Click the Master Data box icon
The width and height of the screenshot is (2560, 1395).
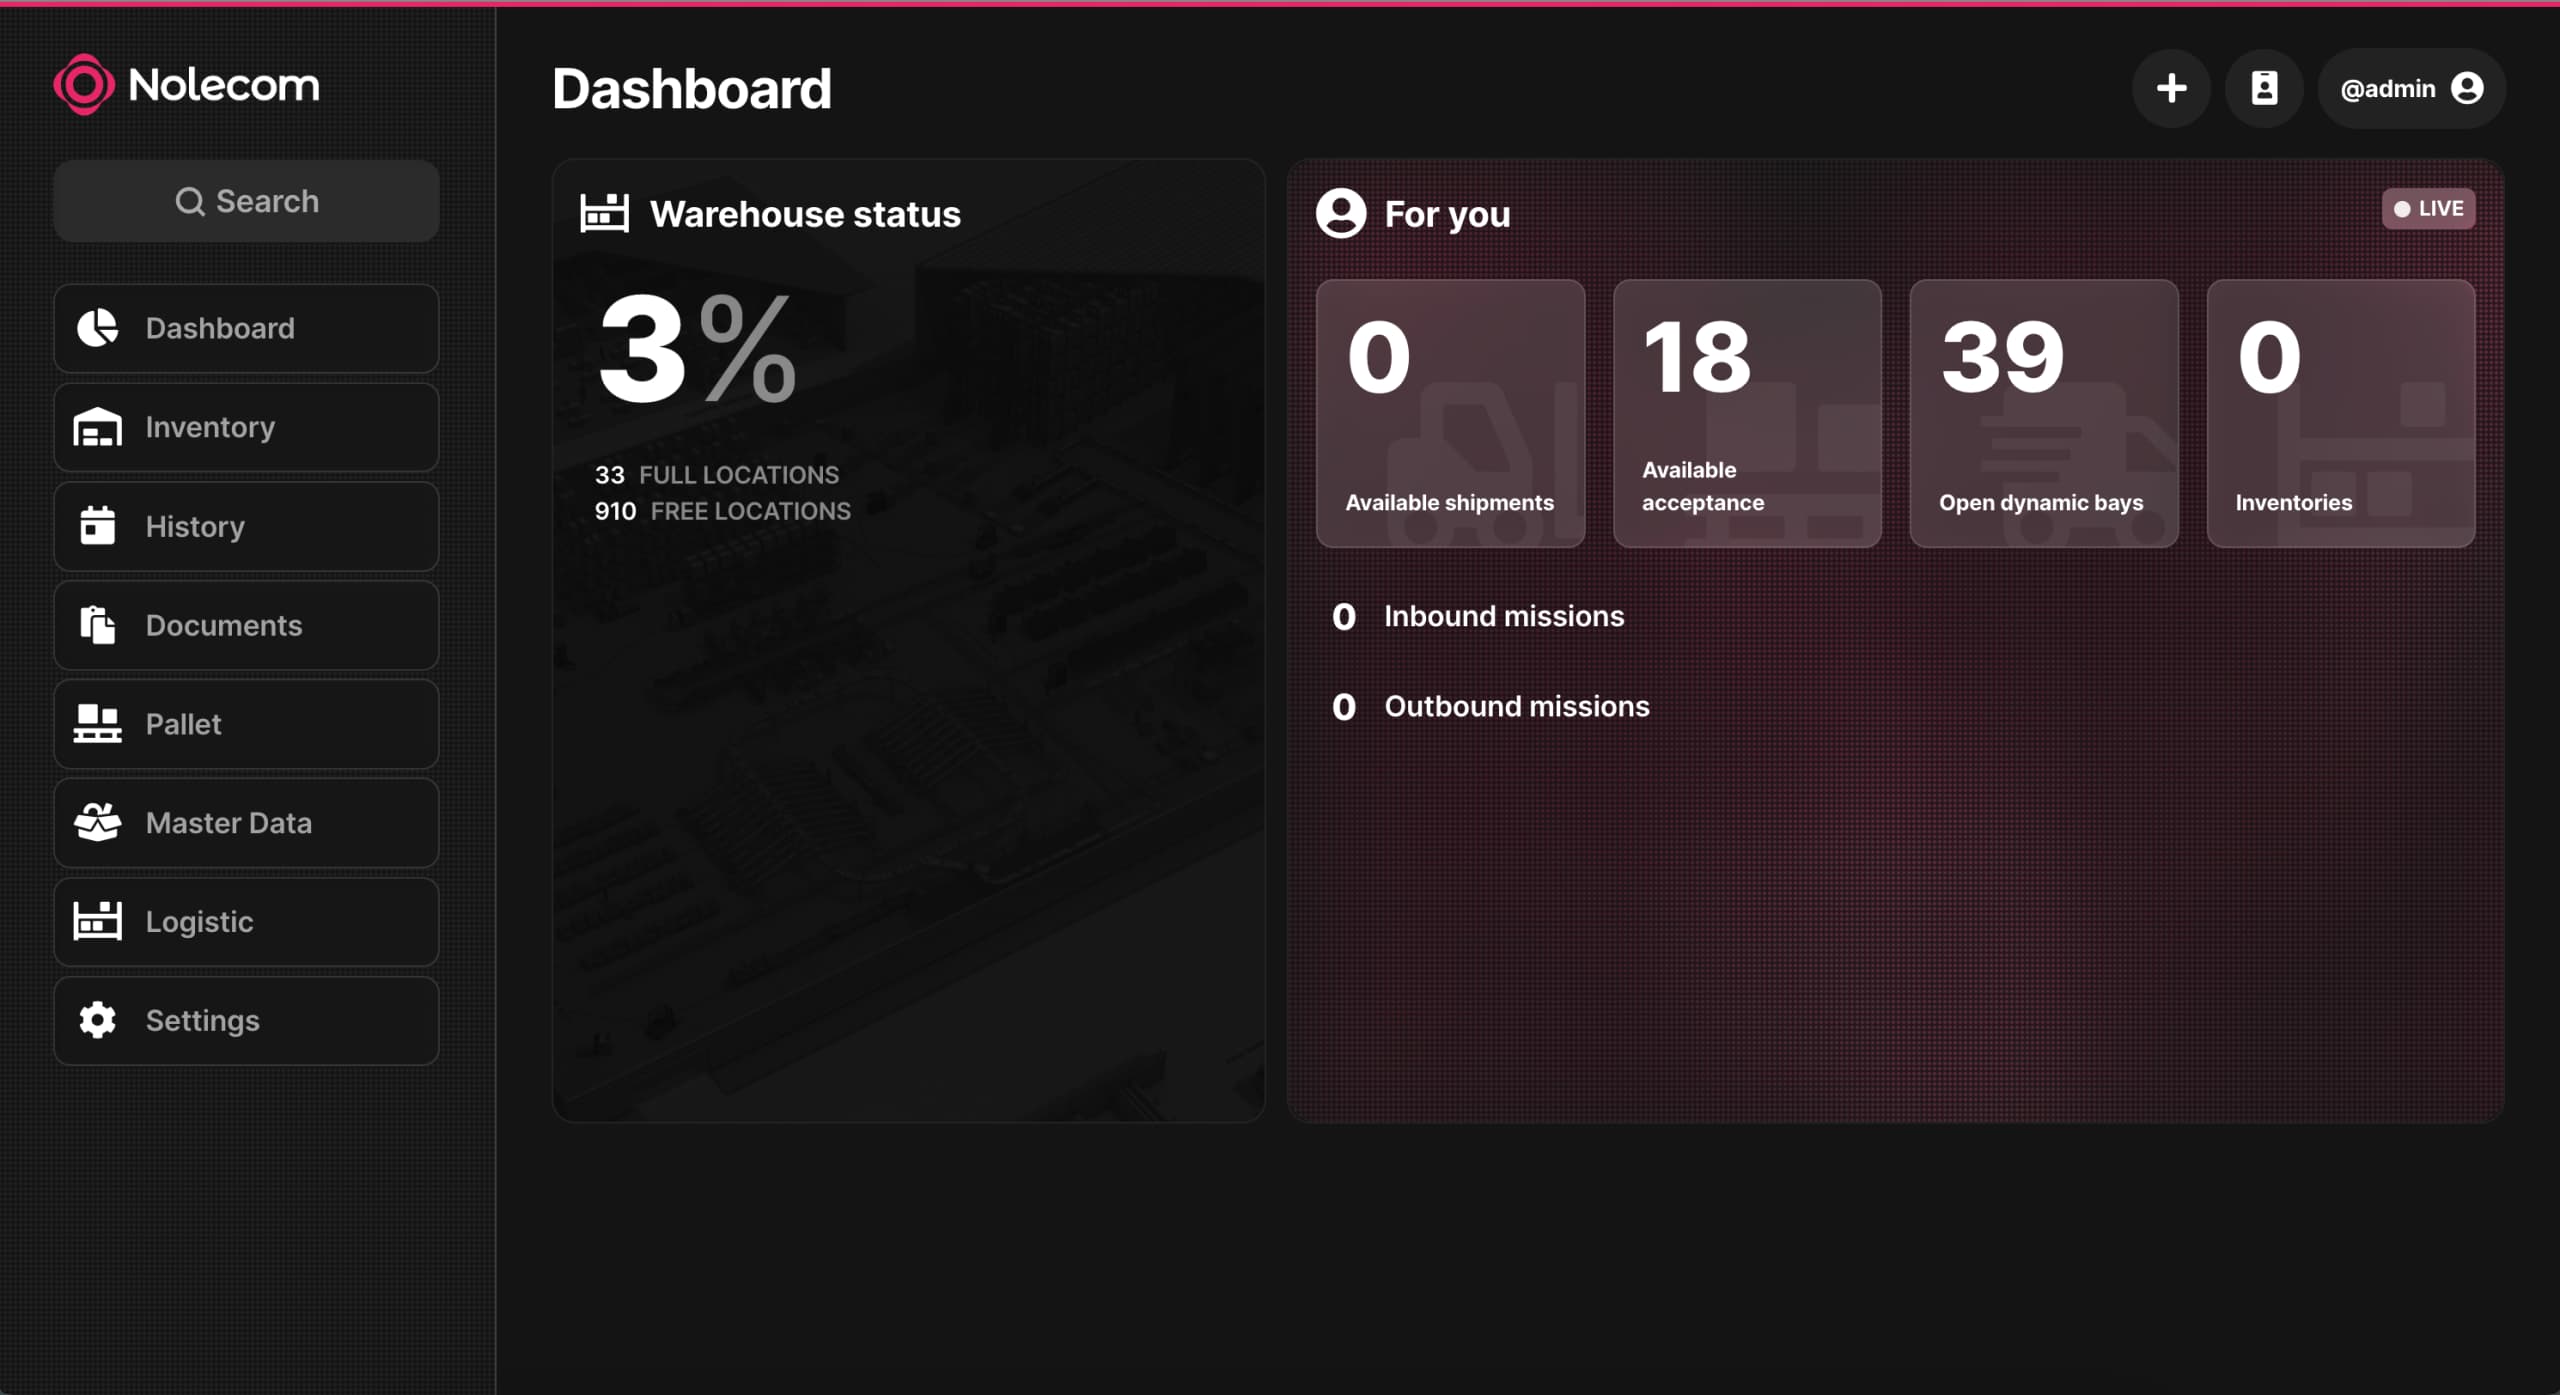click(97, 822)
